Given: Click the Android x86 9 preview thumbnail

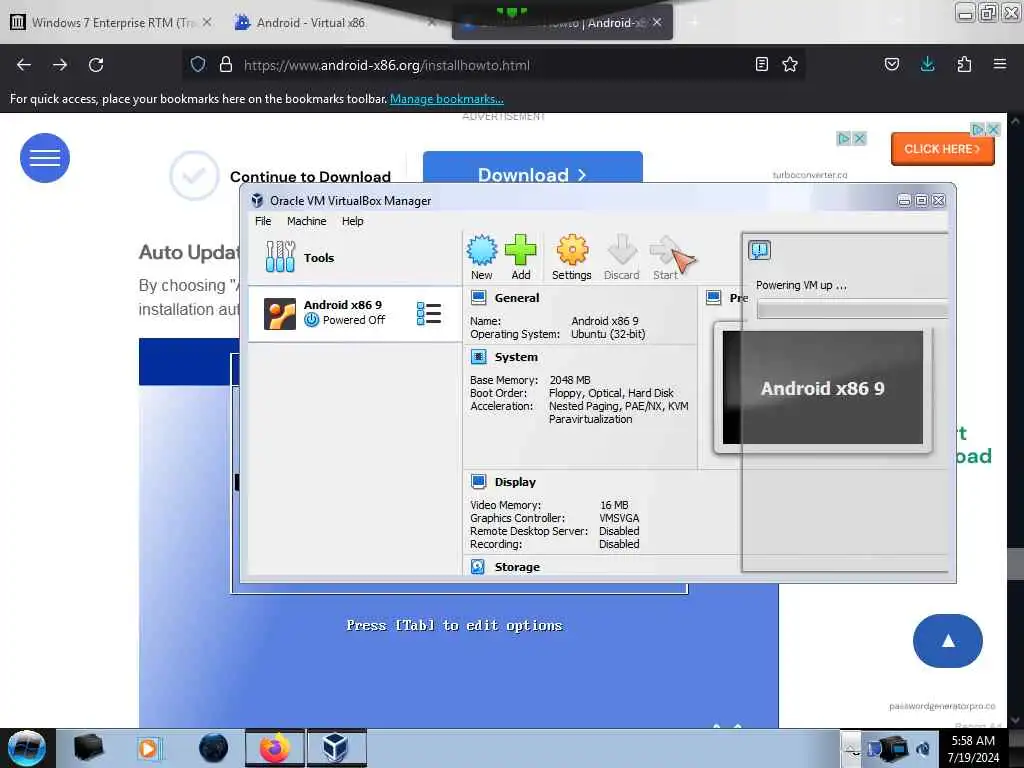Looking at the screenshot, I should (x=823, y=388).
